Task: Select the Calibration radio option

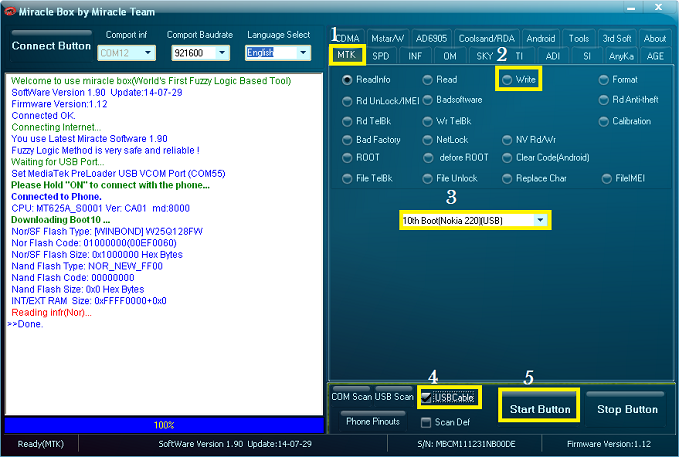Action: tap(624, 121)
